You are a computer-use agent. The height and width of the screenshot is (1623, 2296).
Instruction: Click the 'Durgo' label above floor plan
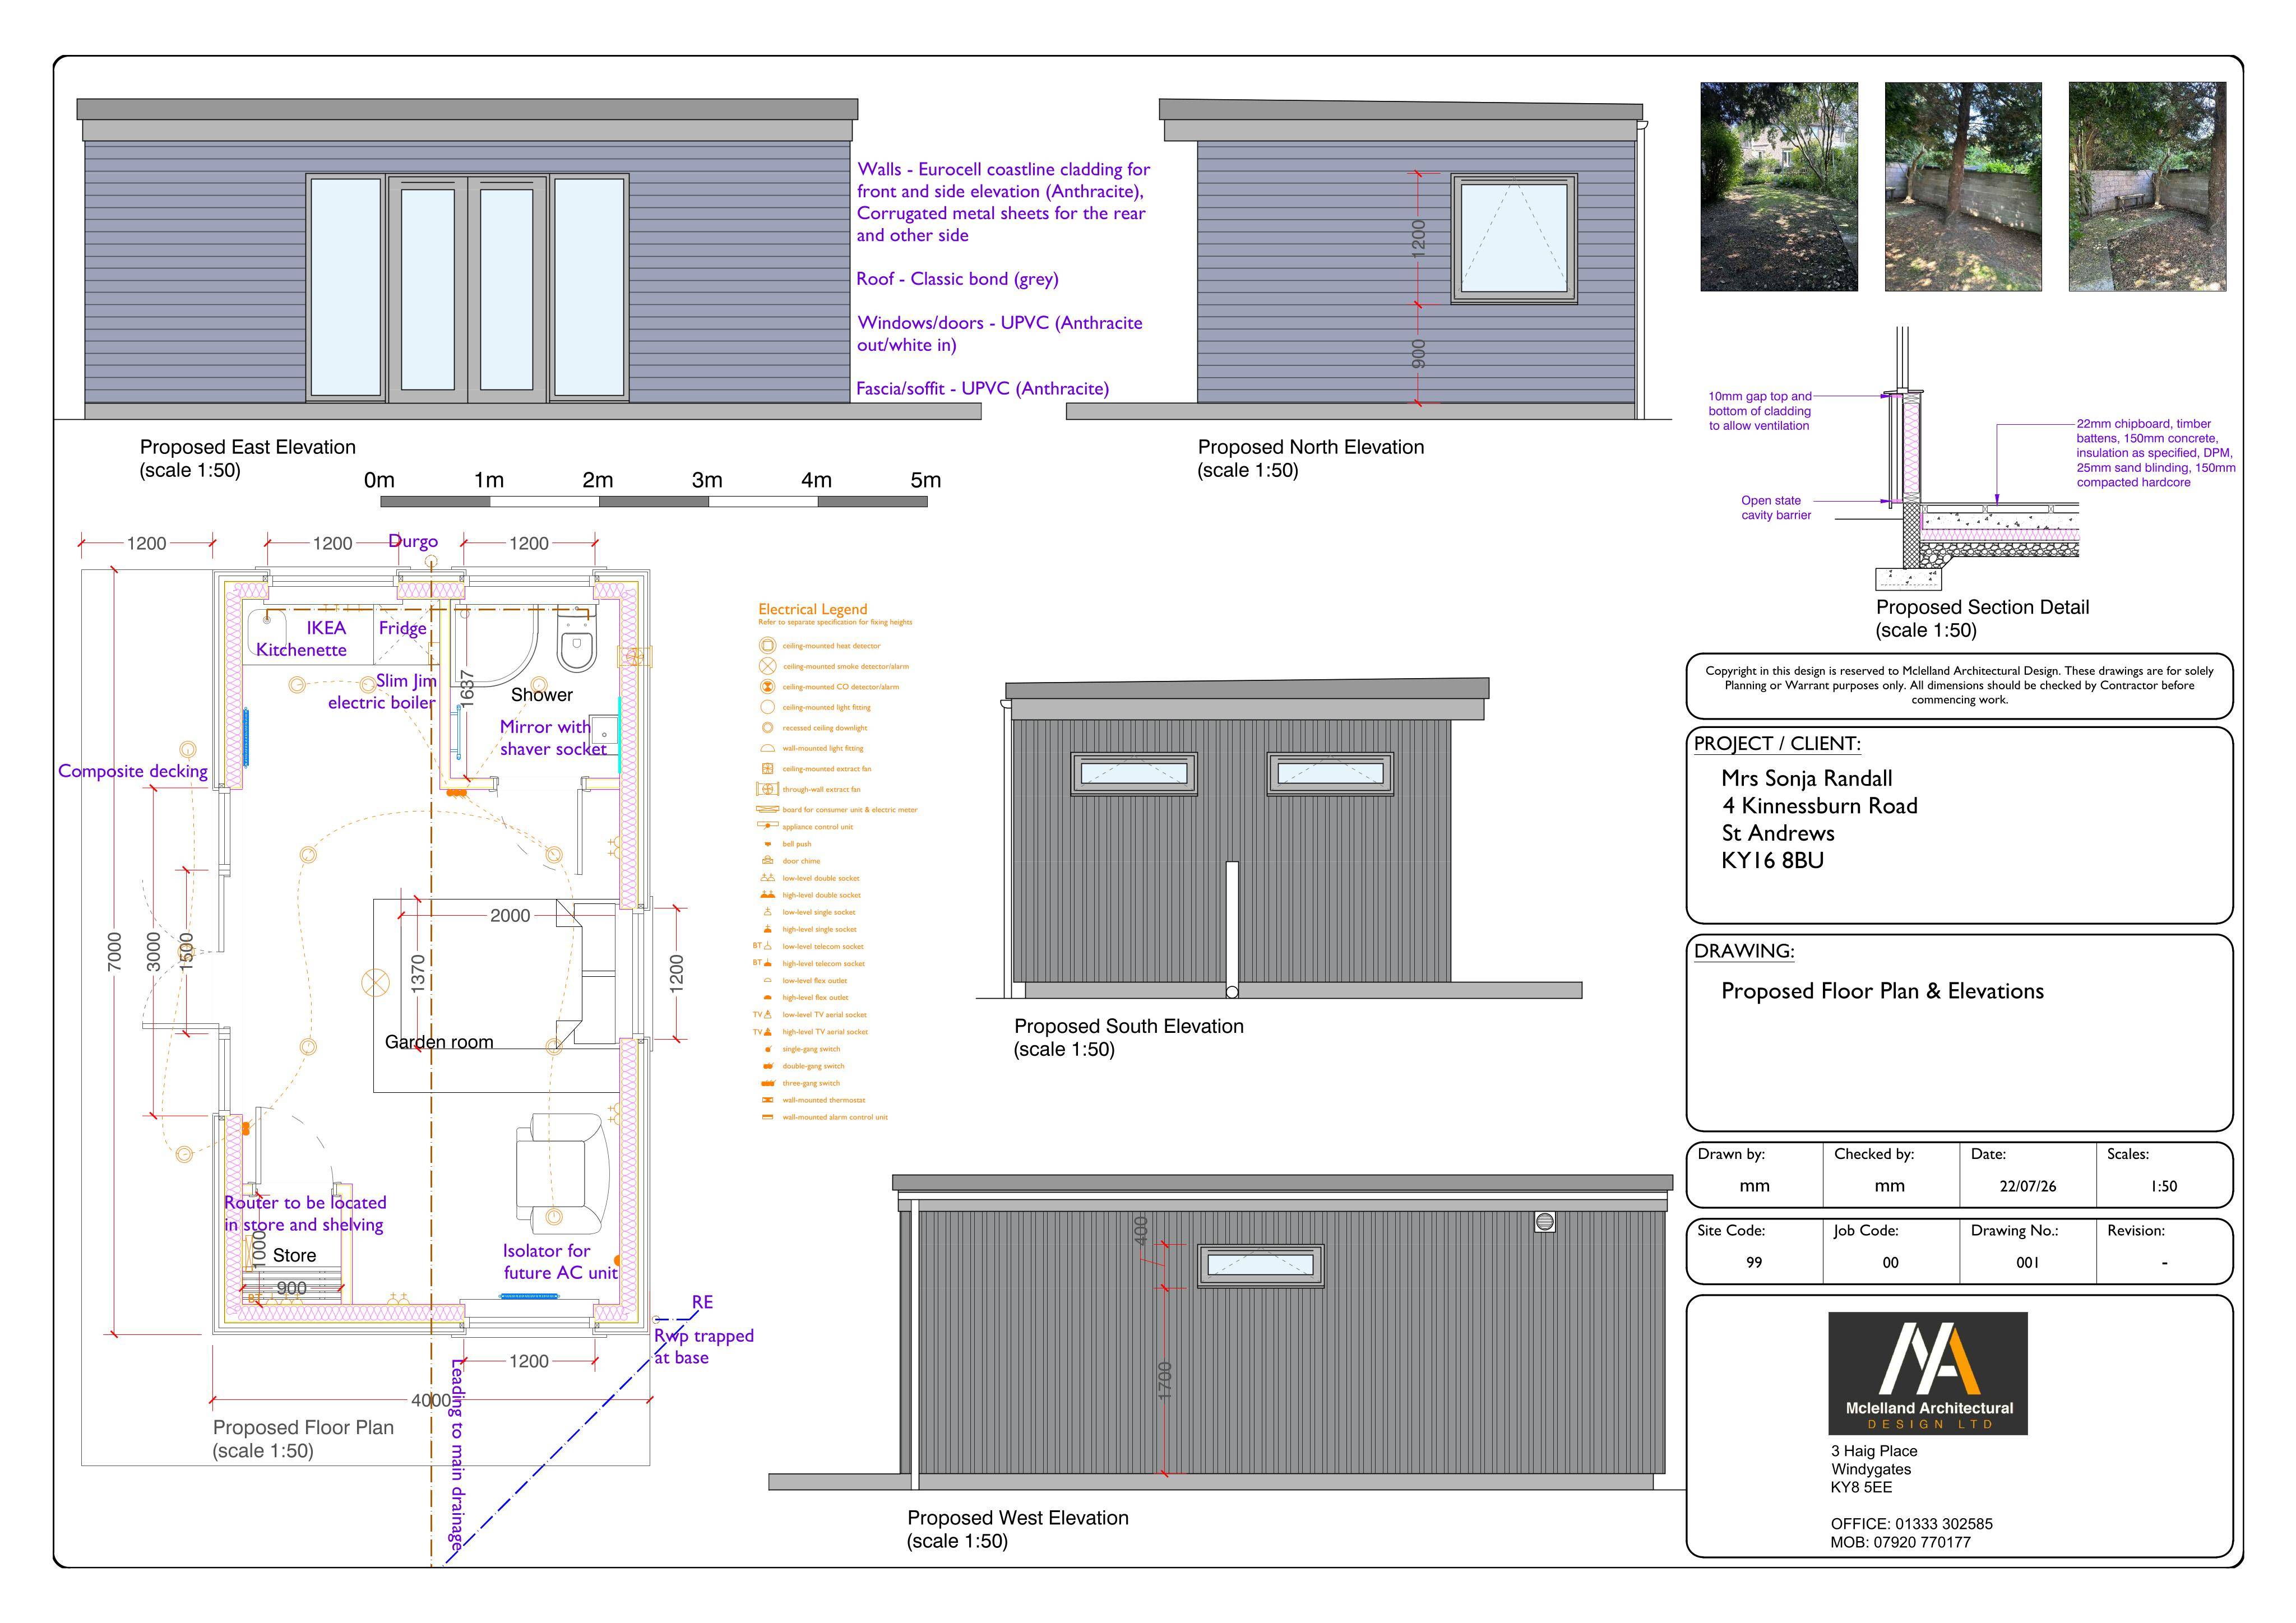(x=413, y=542)
